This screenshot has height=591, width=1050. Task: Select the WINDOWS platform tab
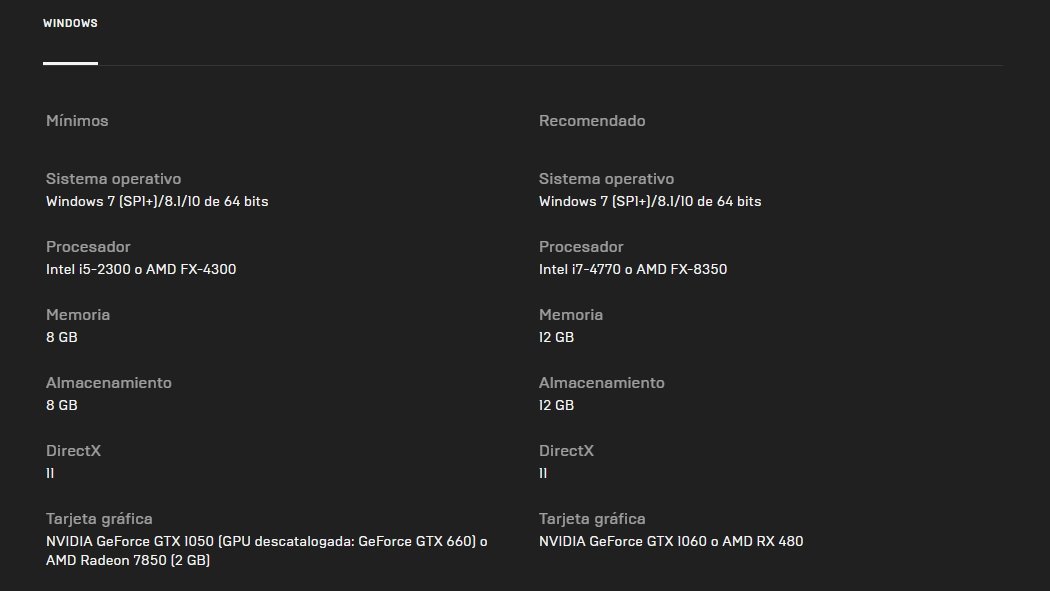click(70, 23)
